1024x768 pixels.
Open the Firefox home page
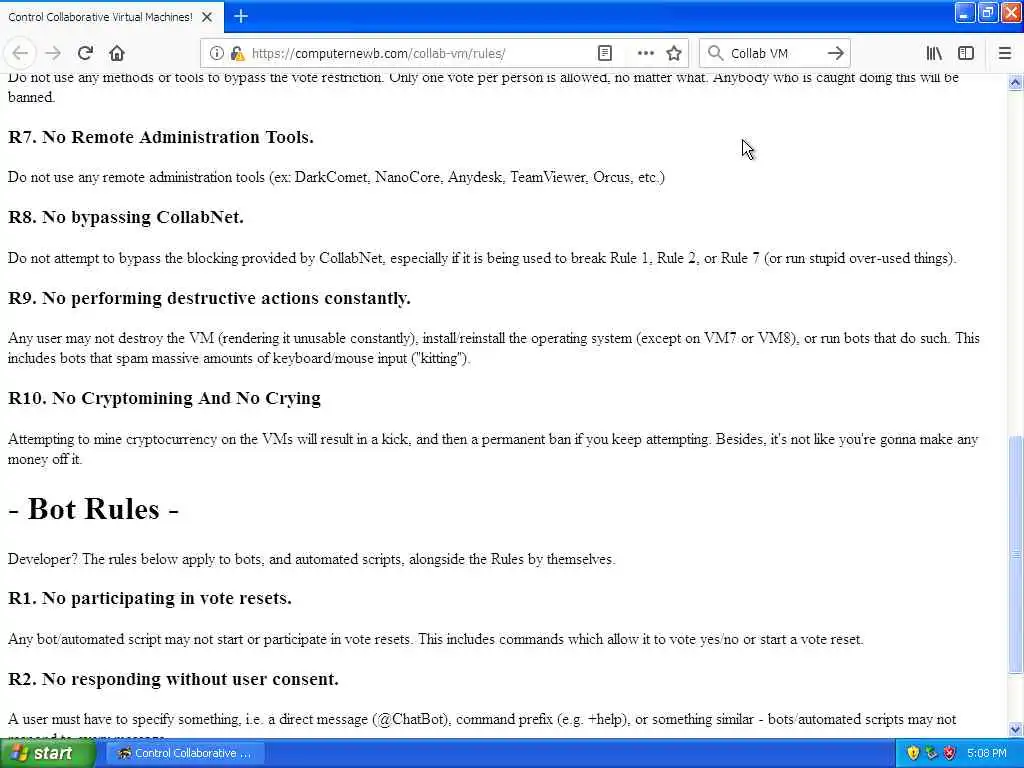click(x=117, y=54)
